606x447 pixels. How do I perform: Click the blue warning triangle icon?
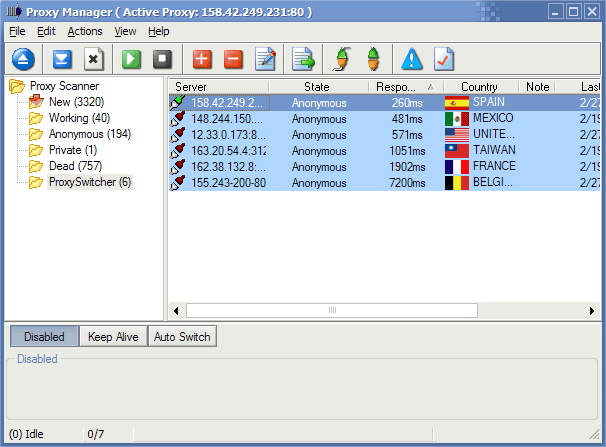click(412, 59)
